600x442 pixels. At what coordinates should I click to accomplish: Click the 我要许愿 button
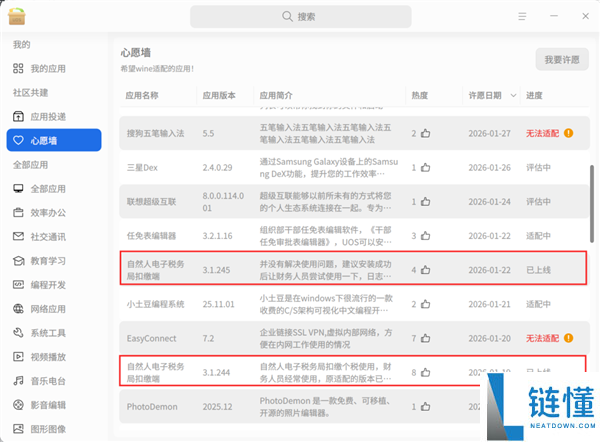point(562,59)
